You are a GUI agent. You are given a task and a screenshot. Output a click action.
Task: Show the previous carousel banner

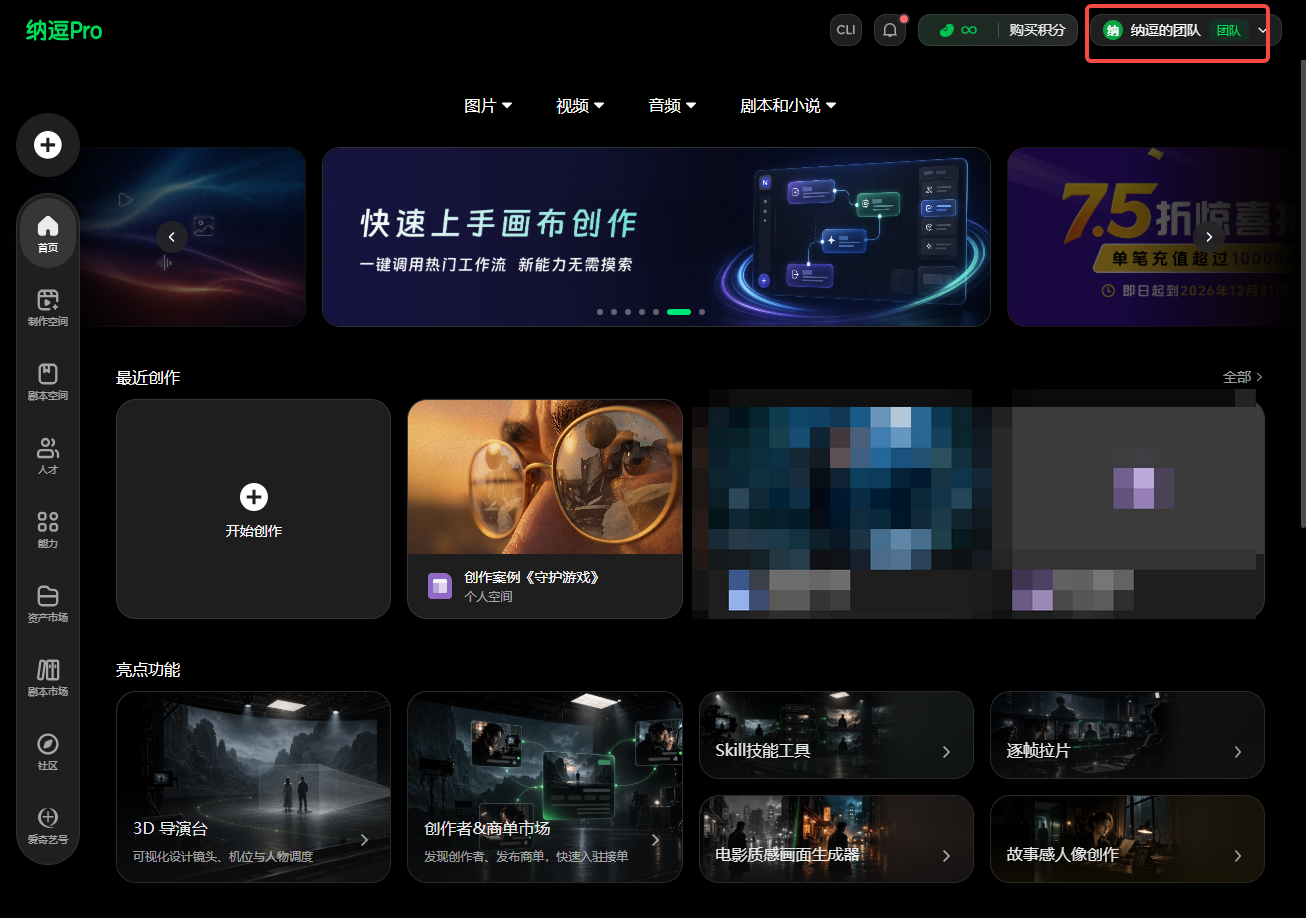coord(172,237)
